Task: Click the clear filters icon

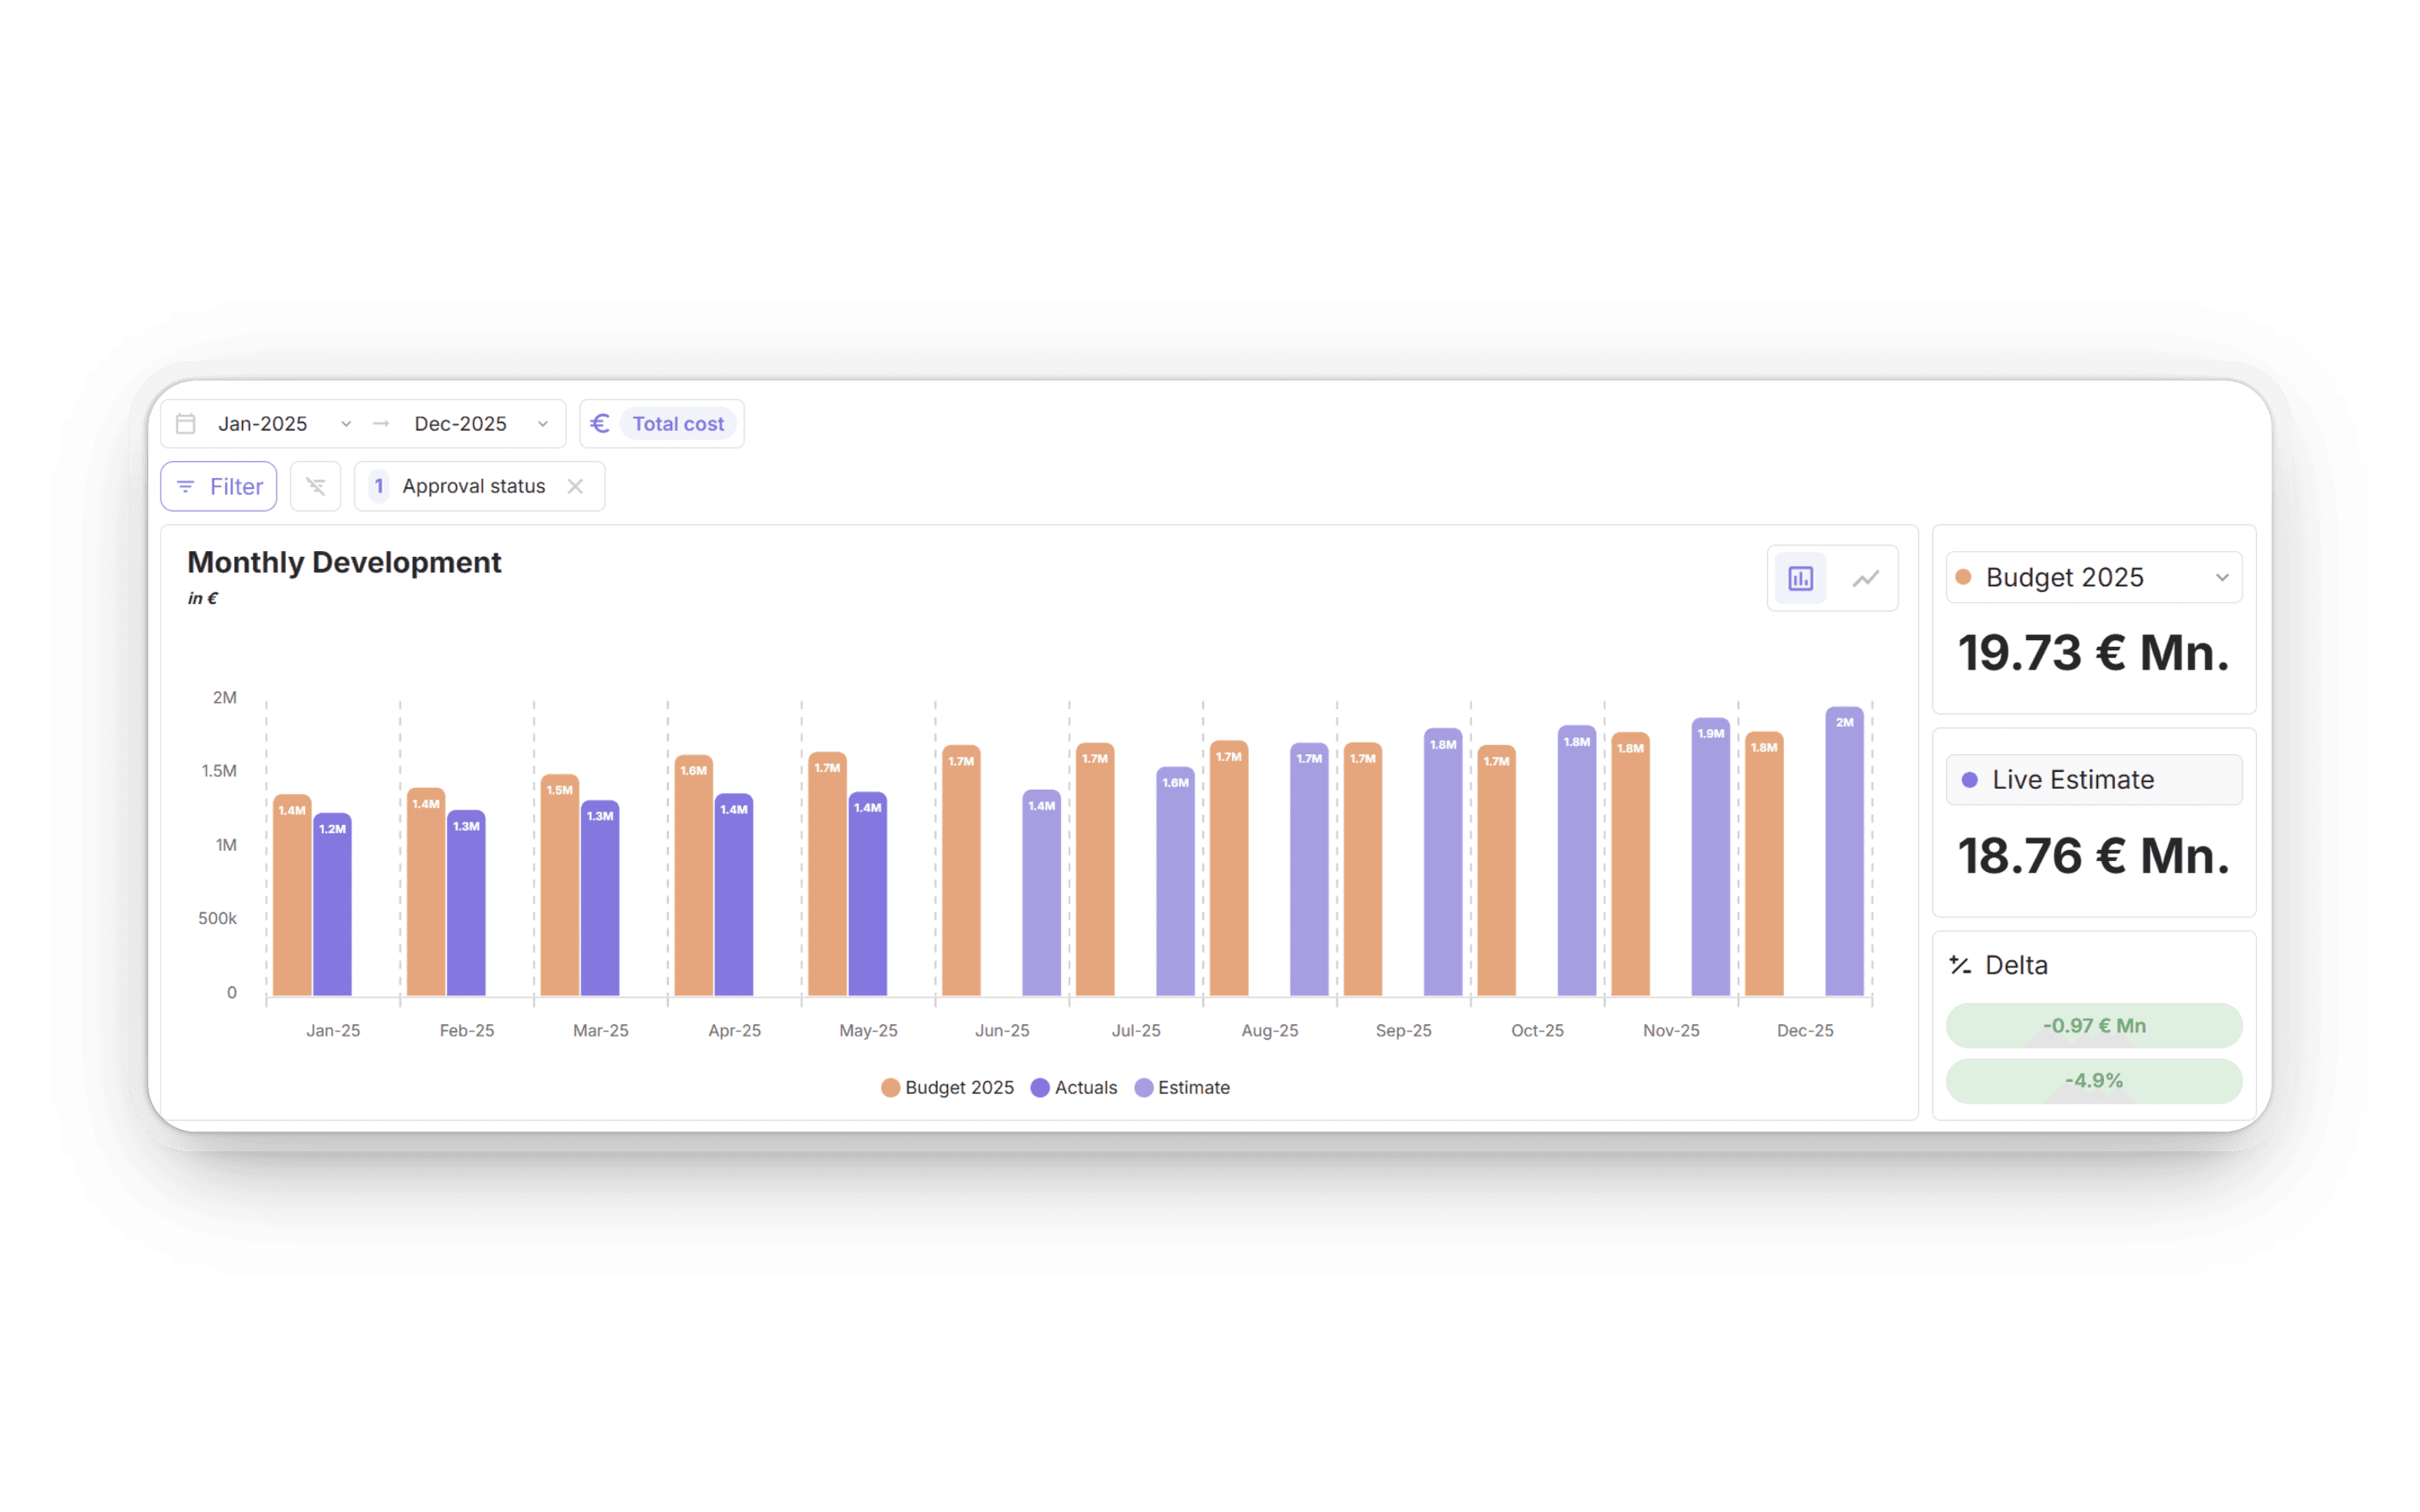Action: point(315,487)
